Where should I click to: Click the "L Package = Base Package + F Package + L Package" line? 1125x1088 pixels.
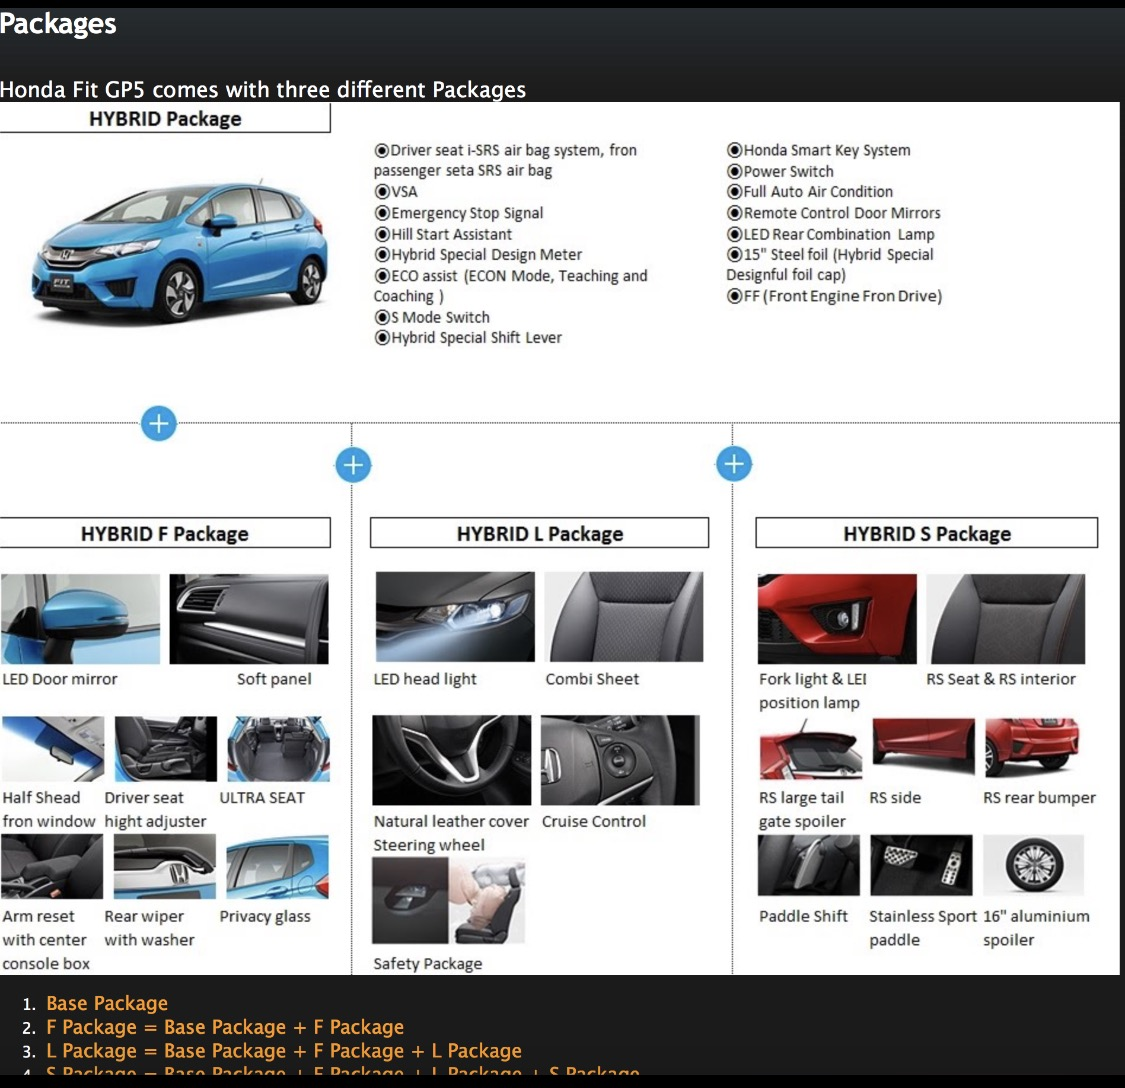[x=283, y=1051]
